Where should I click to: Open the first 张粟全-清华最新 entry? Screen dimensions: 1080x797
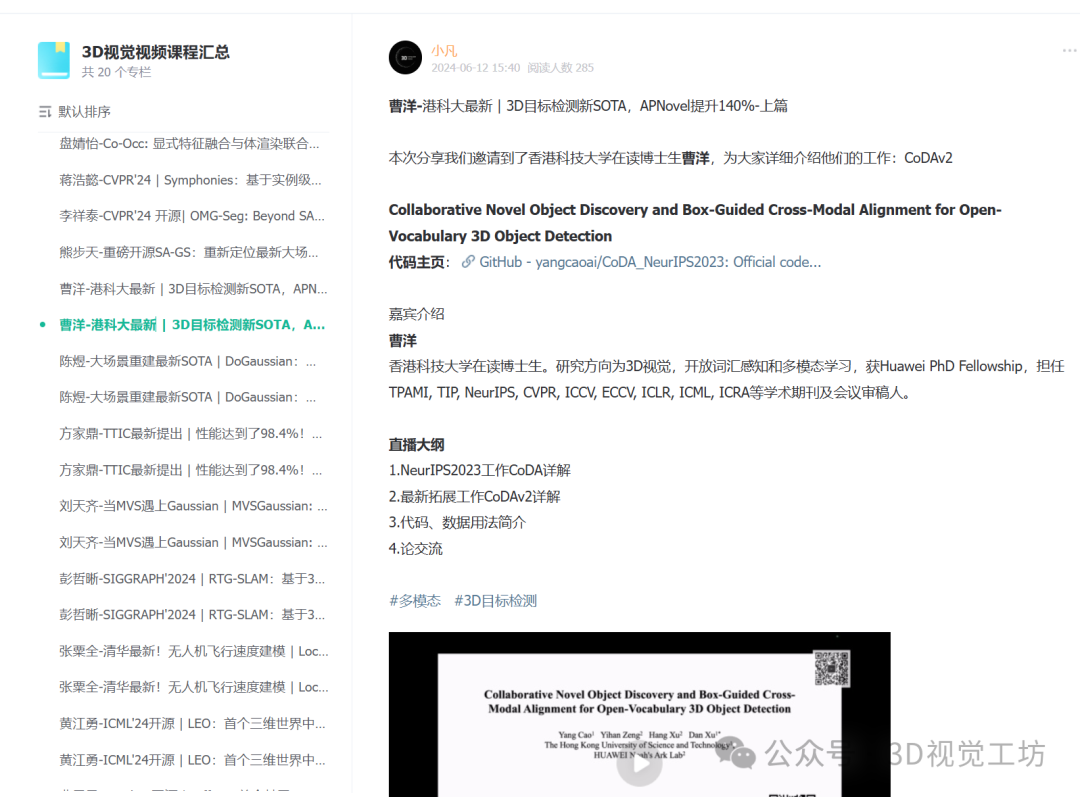[194, 651]
